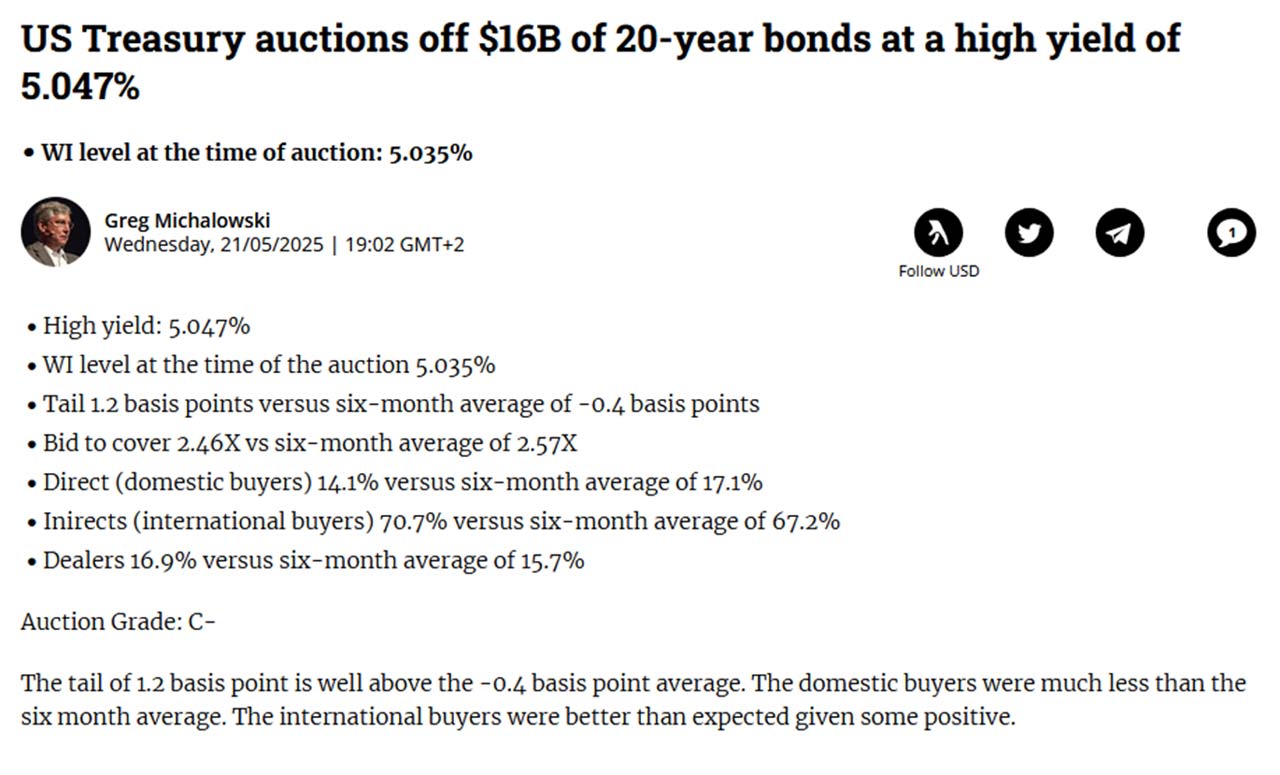Click the Follow USD circular icon
The width and height of the screenshot is (1280, 775).
point(938,233)
